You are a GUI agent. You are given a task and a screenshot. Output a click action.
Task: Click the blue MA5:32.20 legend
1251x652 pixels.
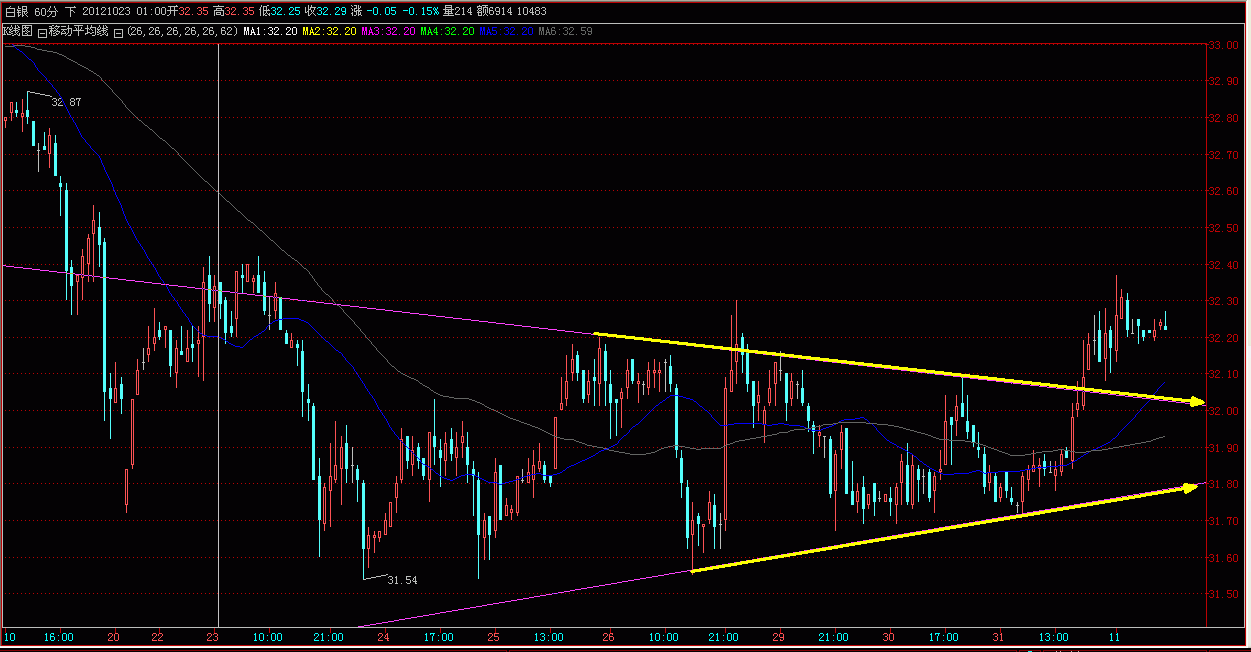click(506, 32)
